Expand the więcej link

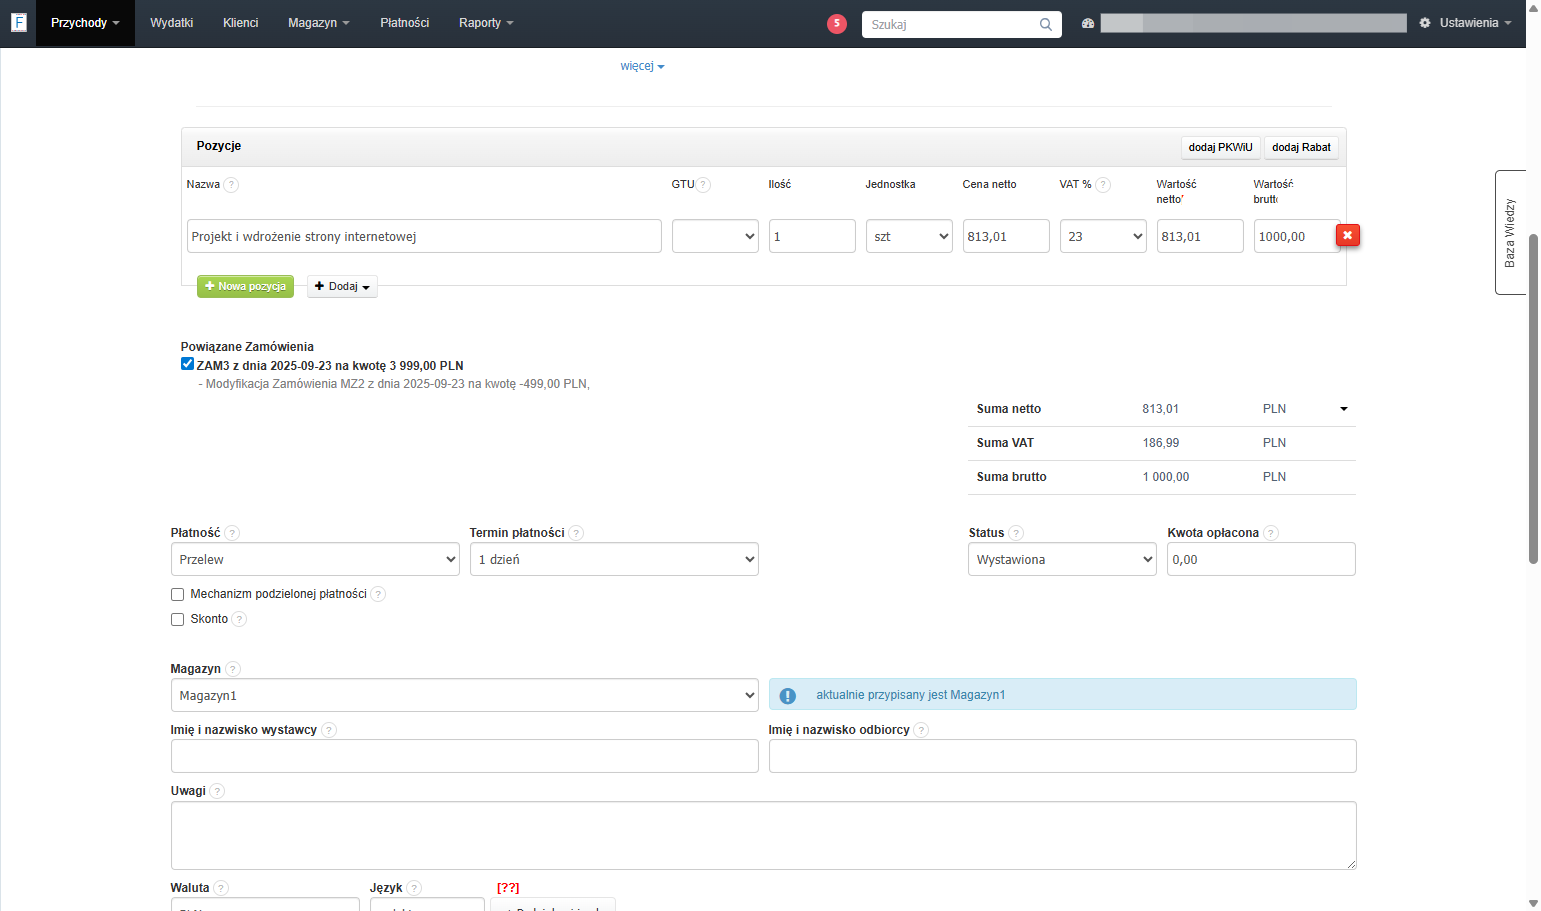point(642,66)
